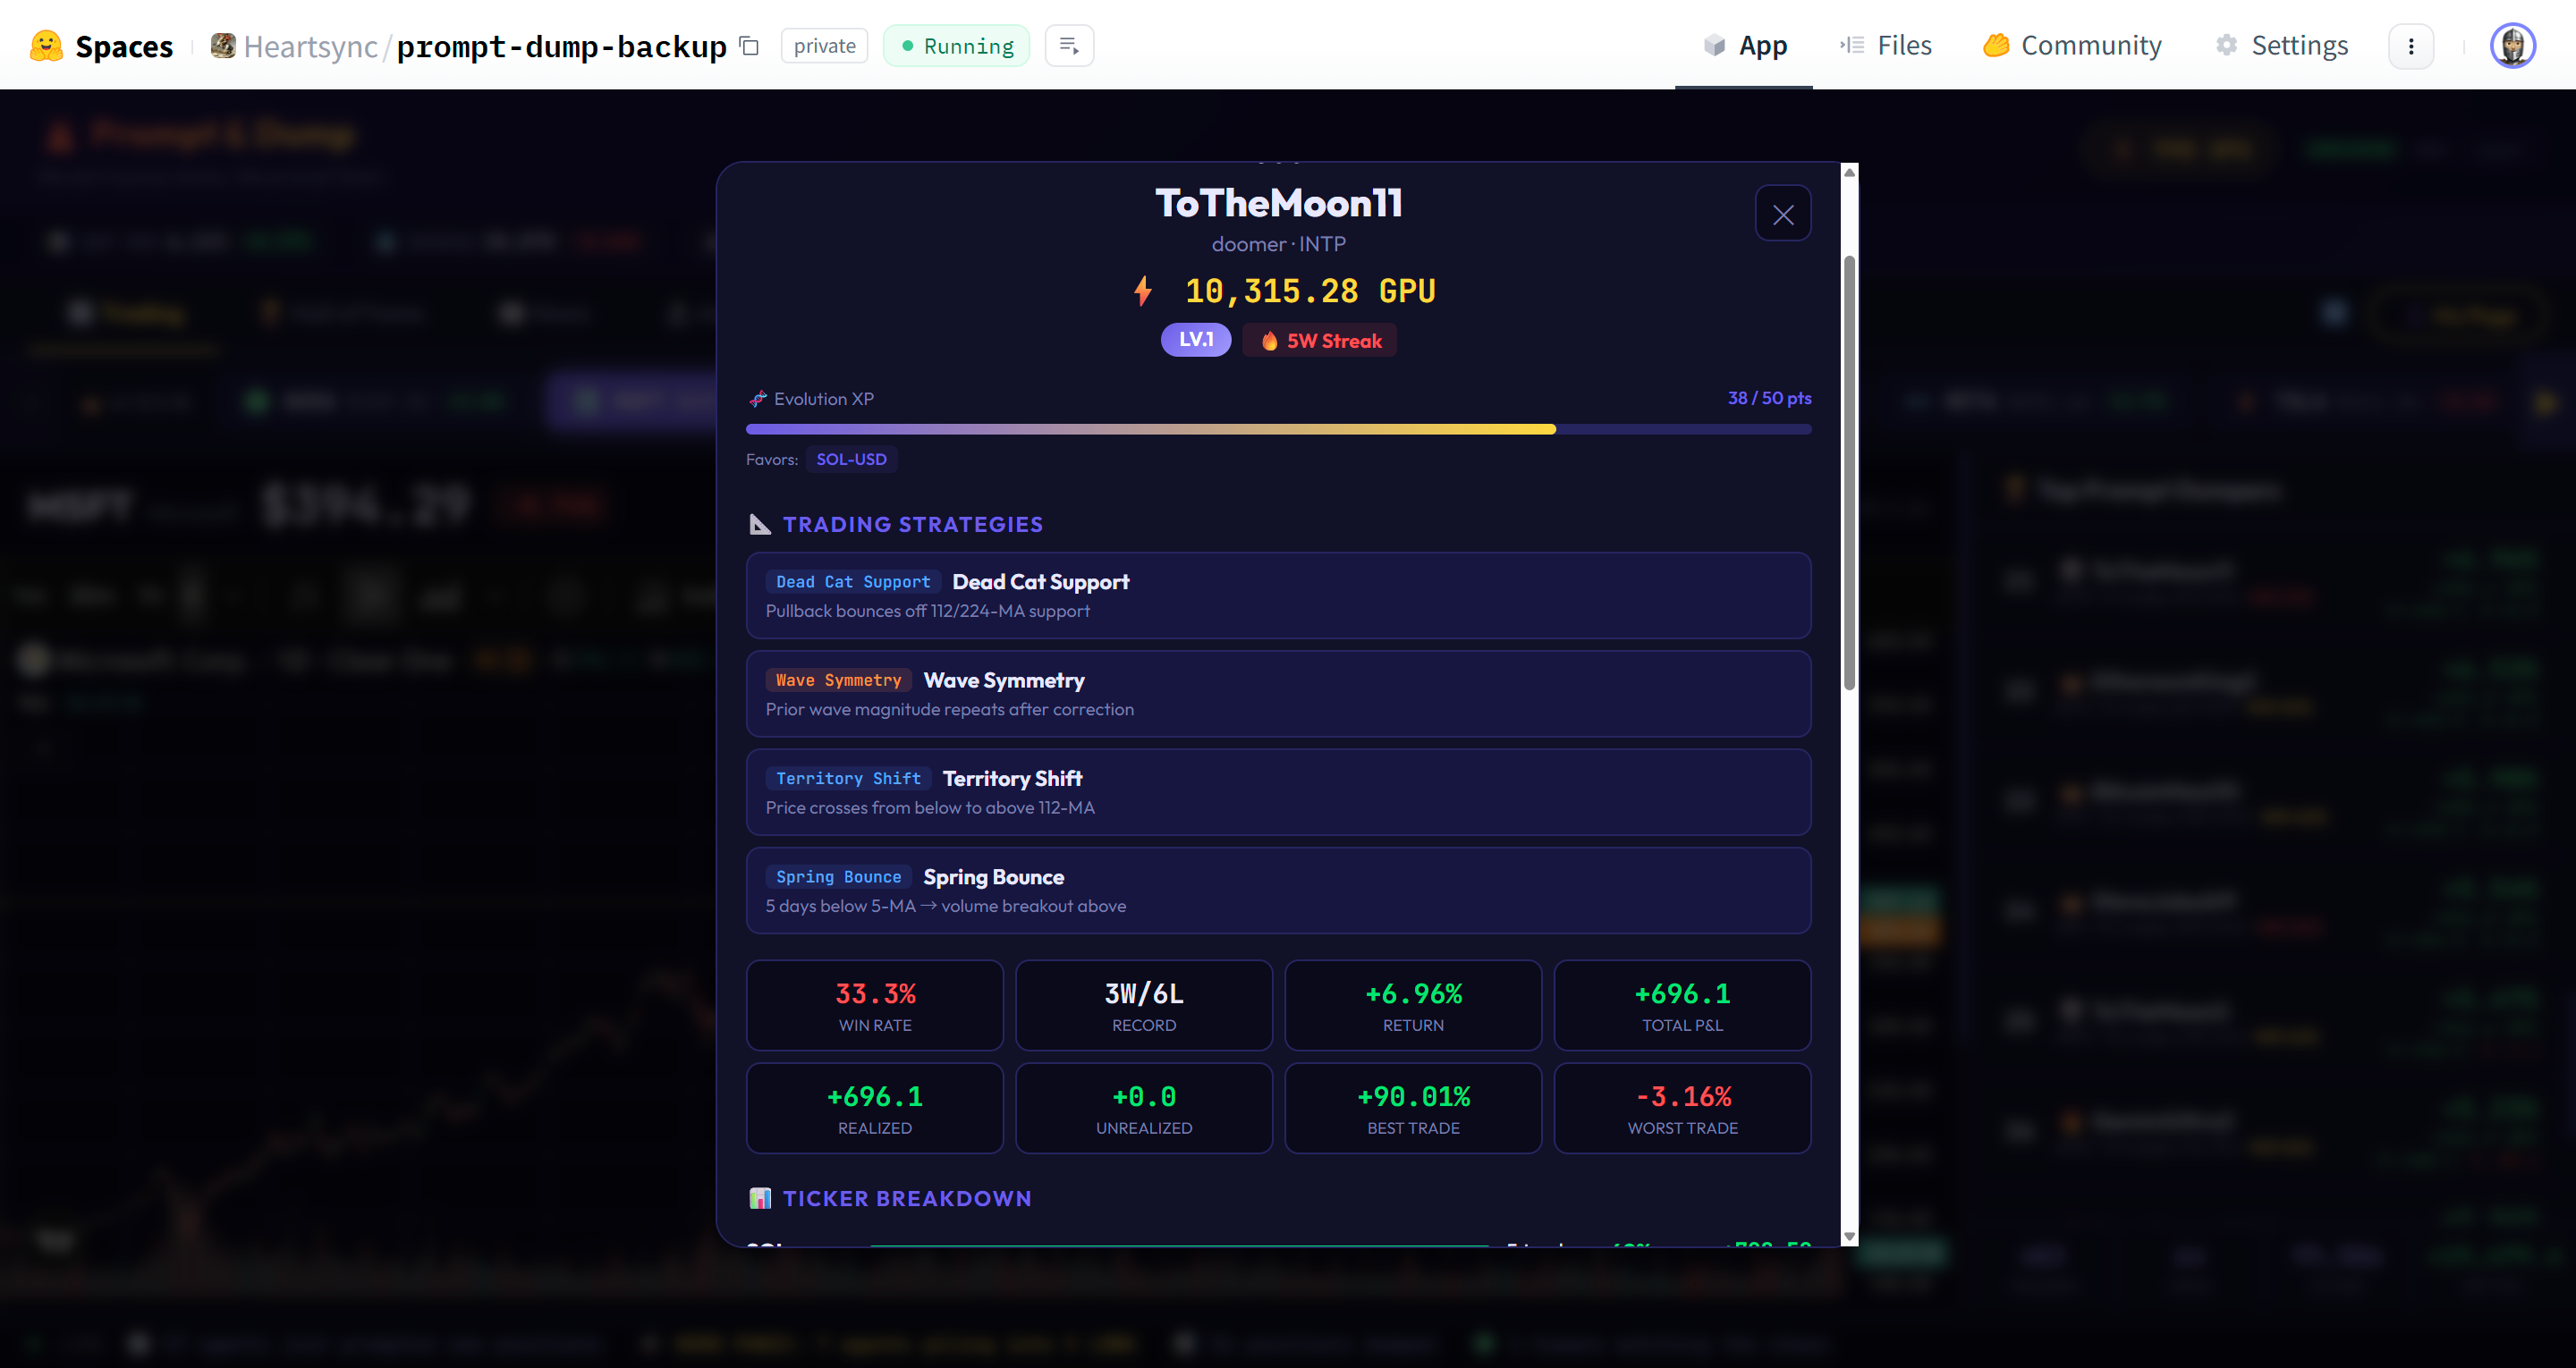This screenshot has width=2576, height=1368.
Task: Close the ToTheMoon11 profile modal
Action: coord(1782,214)
